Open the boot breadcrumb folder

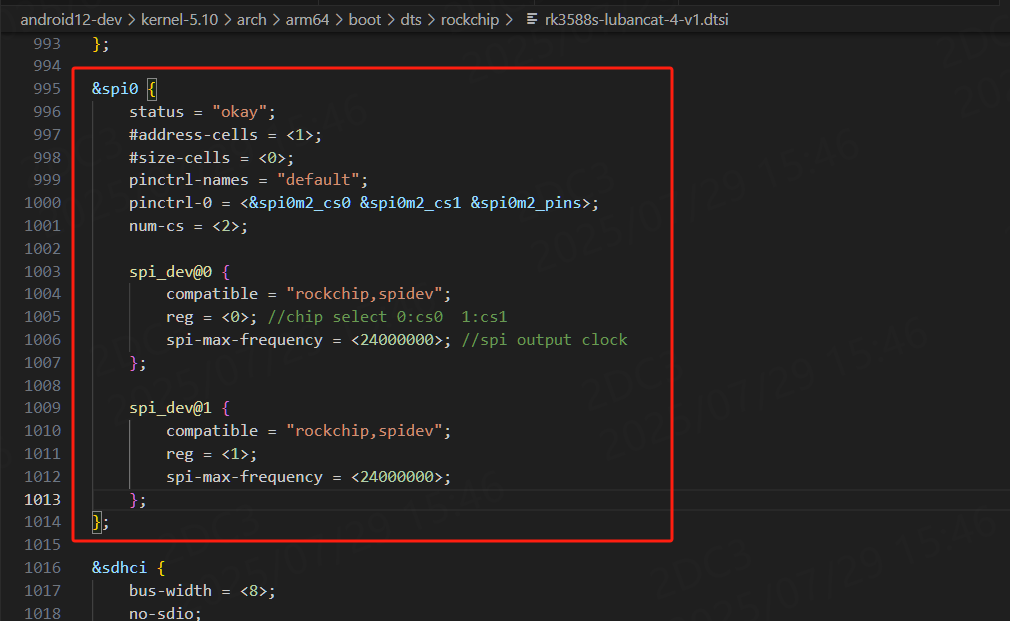tap(365, 20)
